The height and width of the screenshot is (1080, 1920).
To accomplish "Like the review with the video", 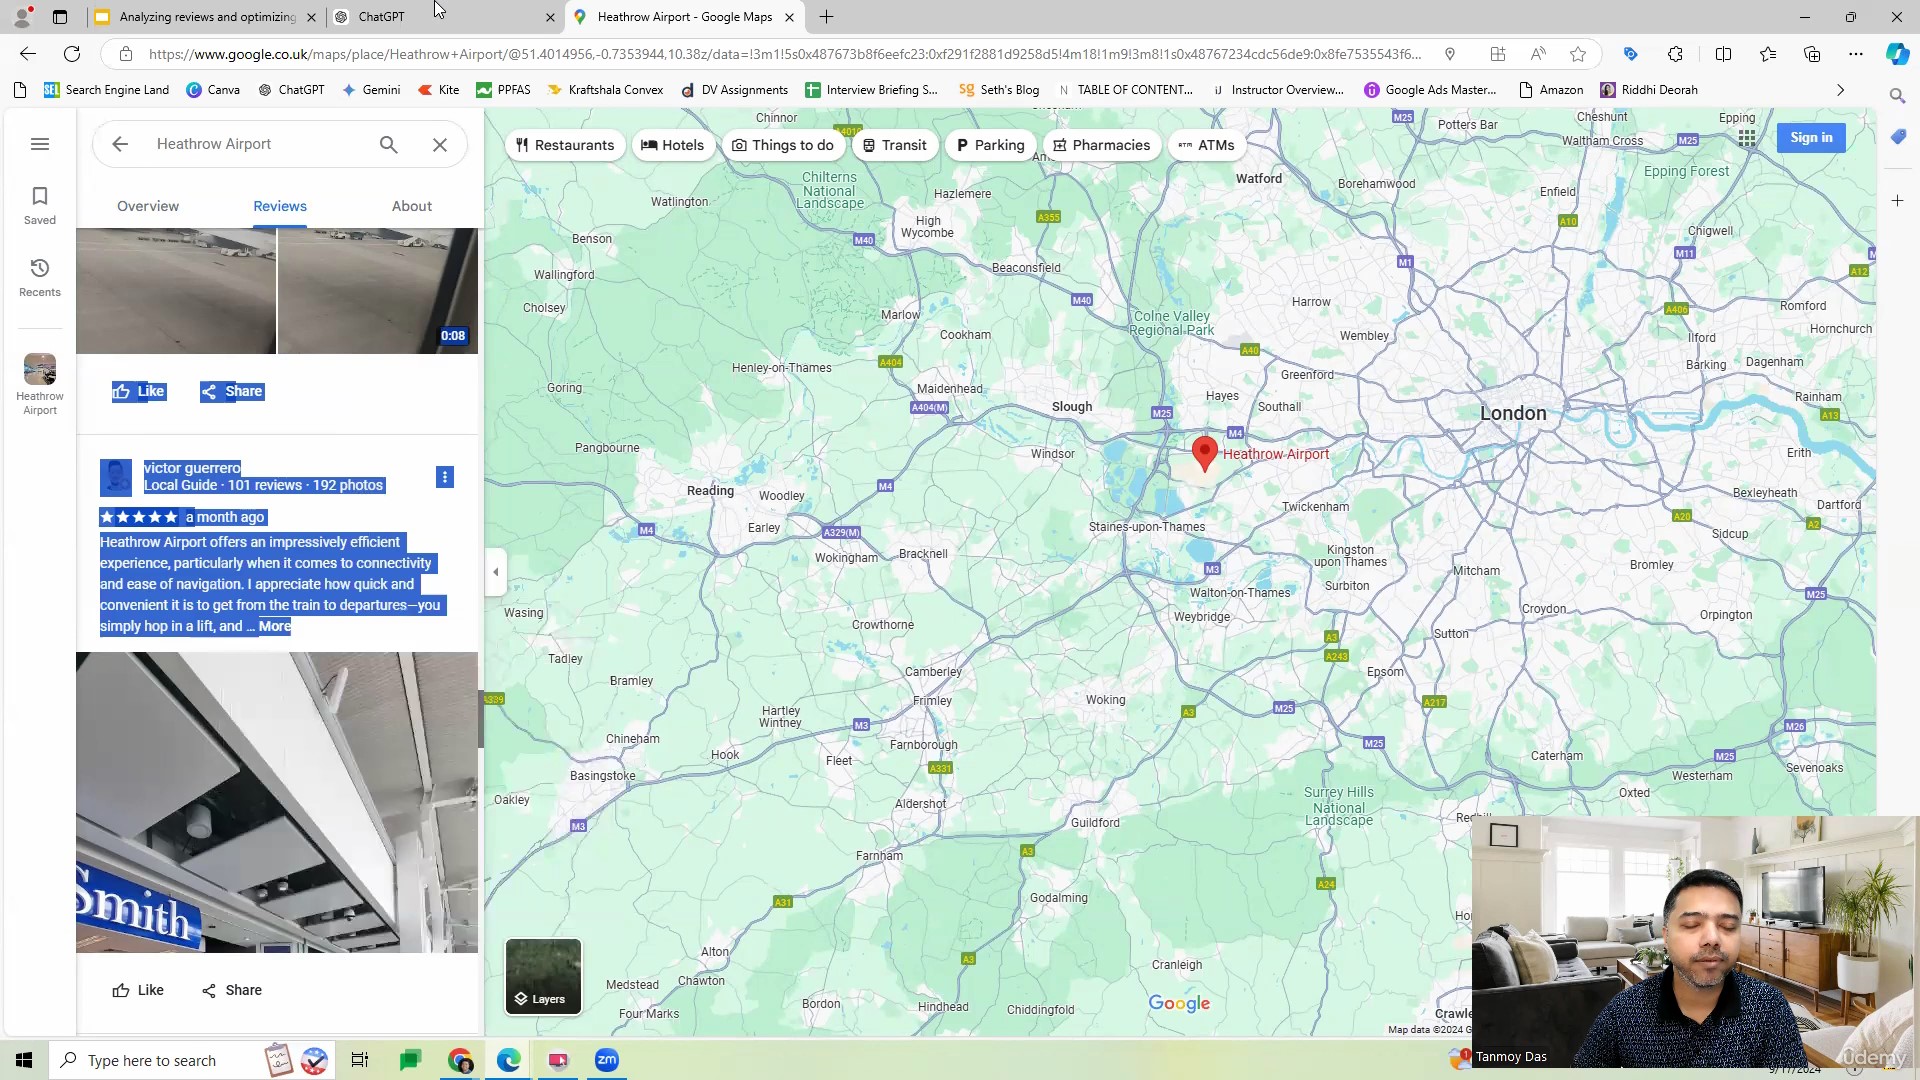I will pos(138,391).
